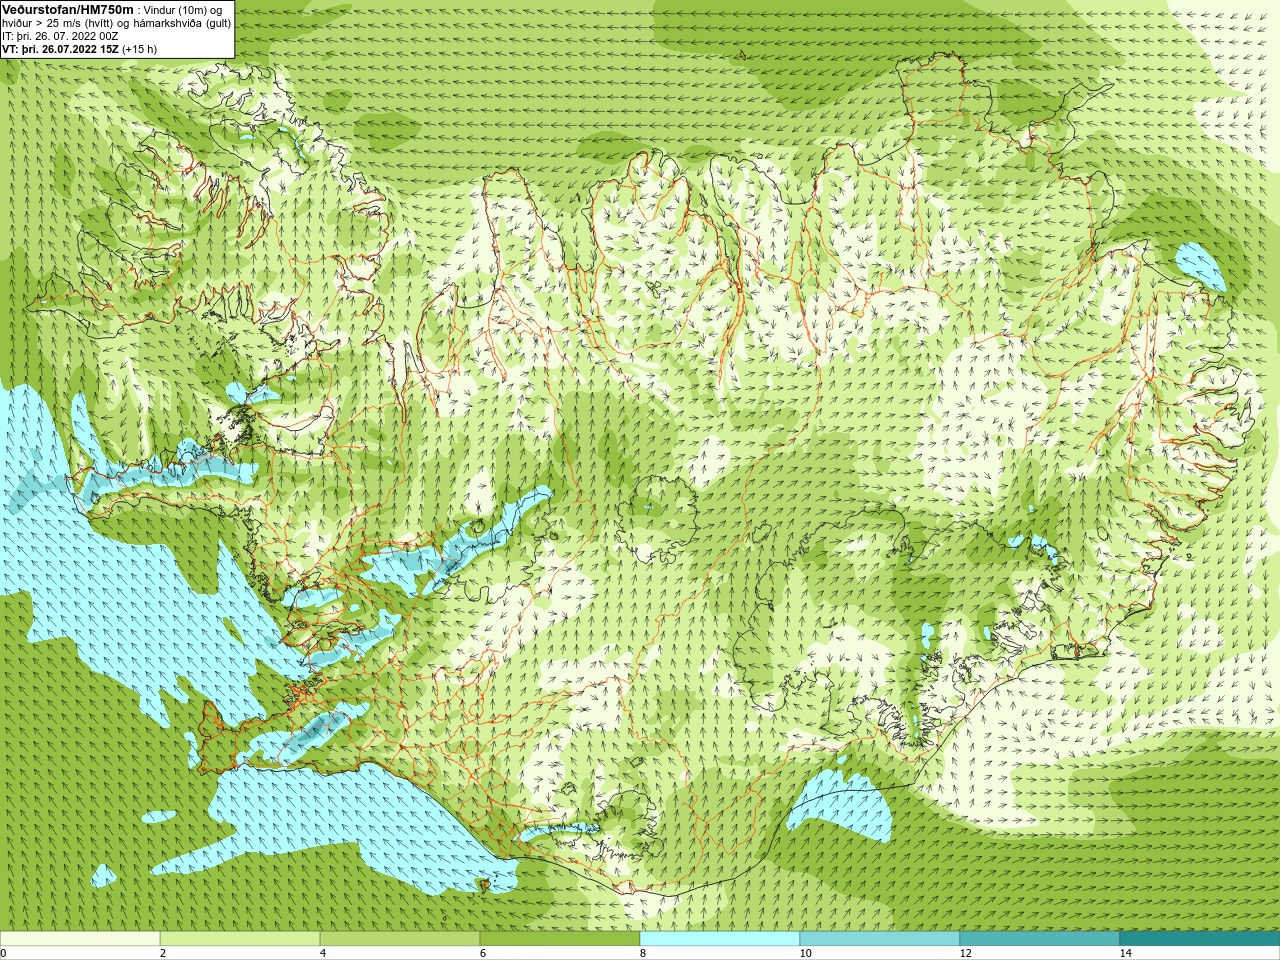Click the legend label '8'
Viewport: 1280px width, 960px height.
tap(643, 953)
